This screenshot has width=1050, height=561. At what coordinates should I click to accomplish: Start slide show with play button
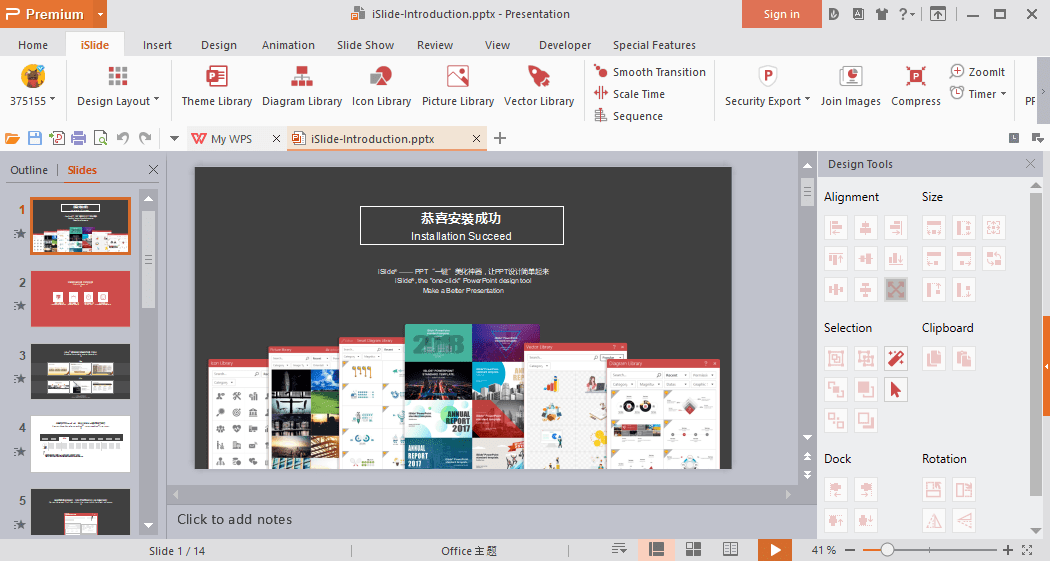pyautogui.click(x=775, y=550)
